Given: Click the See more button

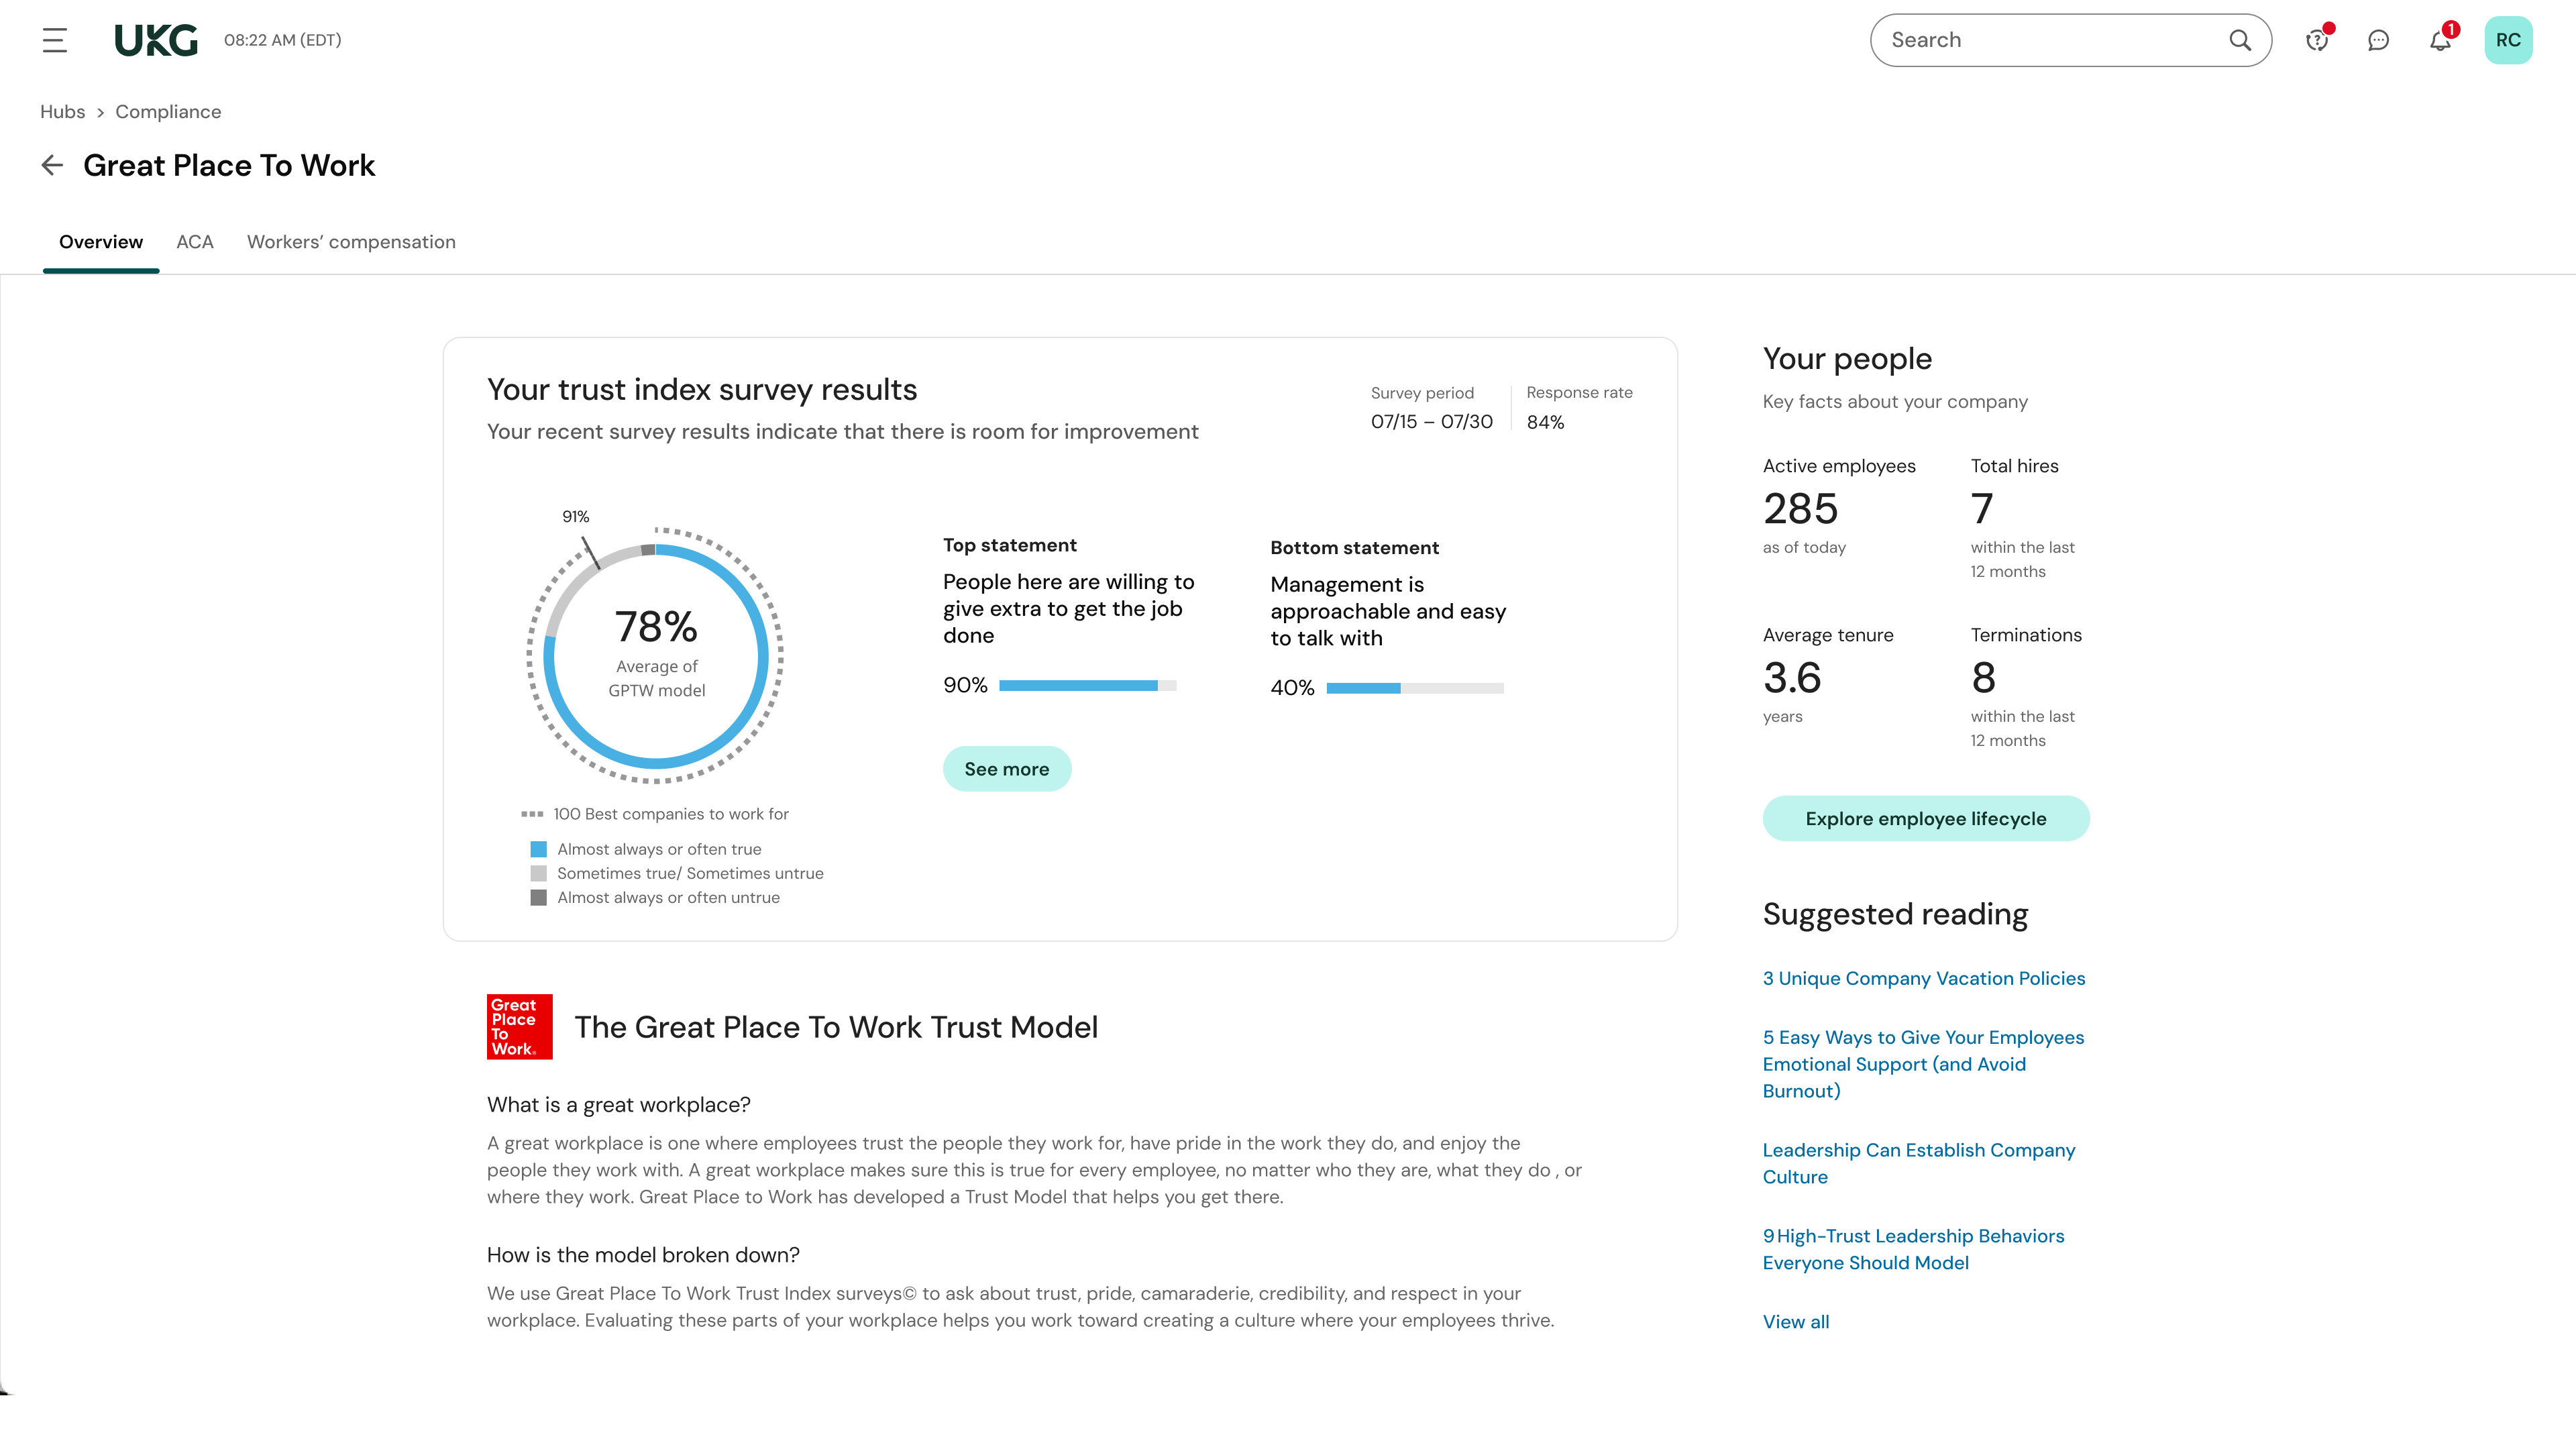Looking at the screenshot, I should click(1006, 769).
